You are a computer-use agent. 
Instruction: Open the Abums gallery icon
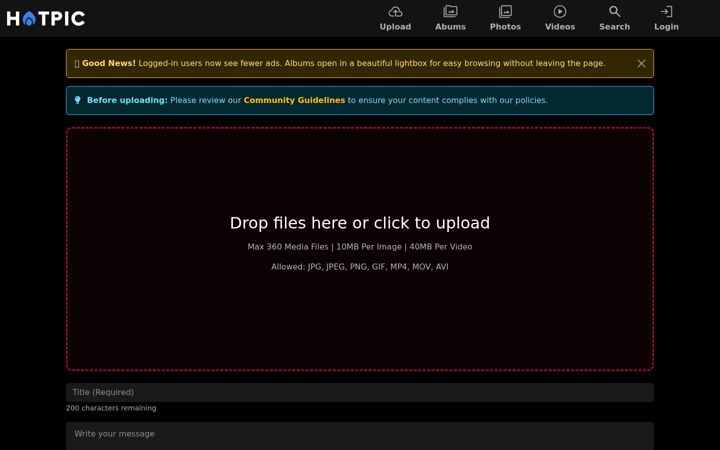pos(450,11)
